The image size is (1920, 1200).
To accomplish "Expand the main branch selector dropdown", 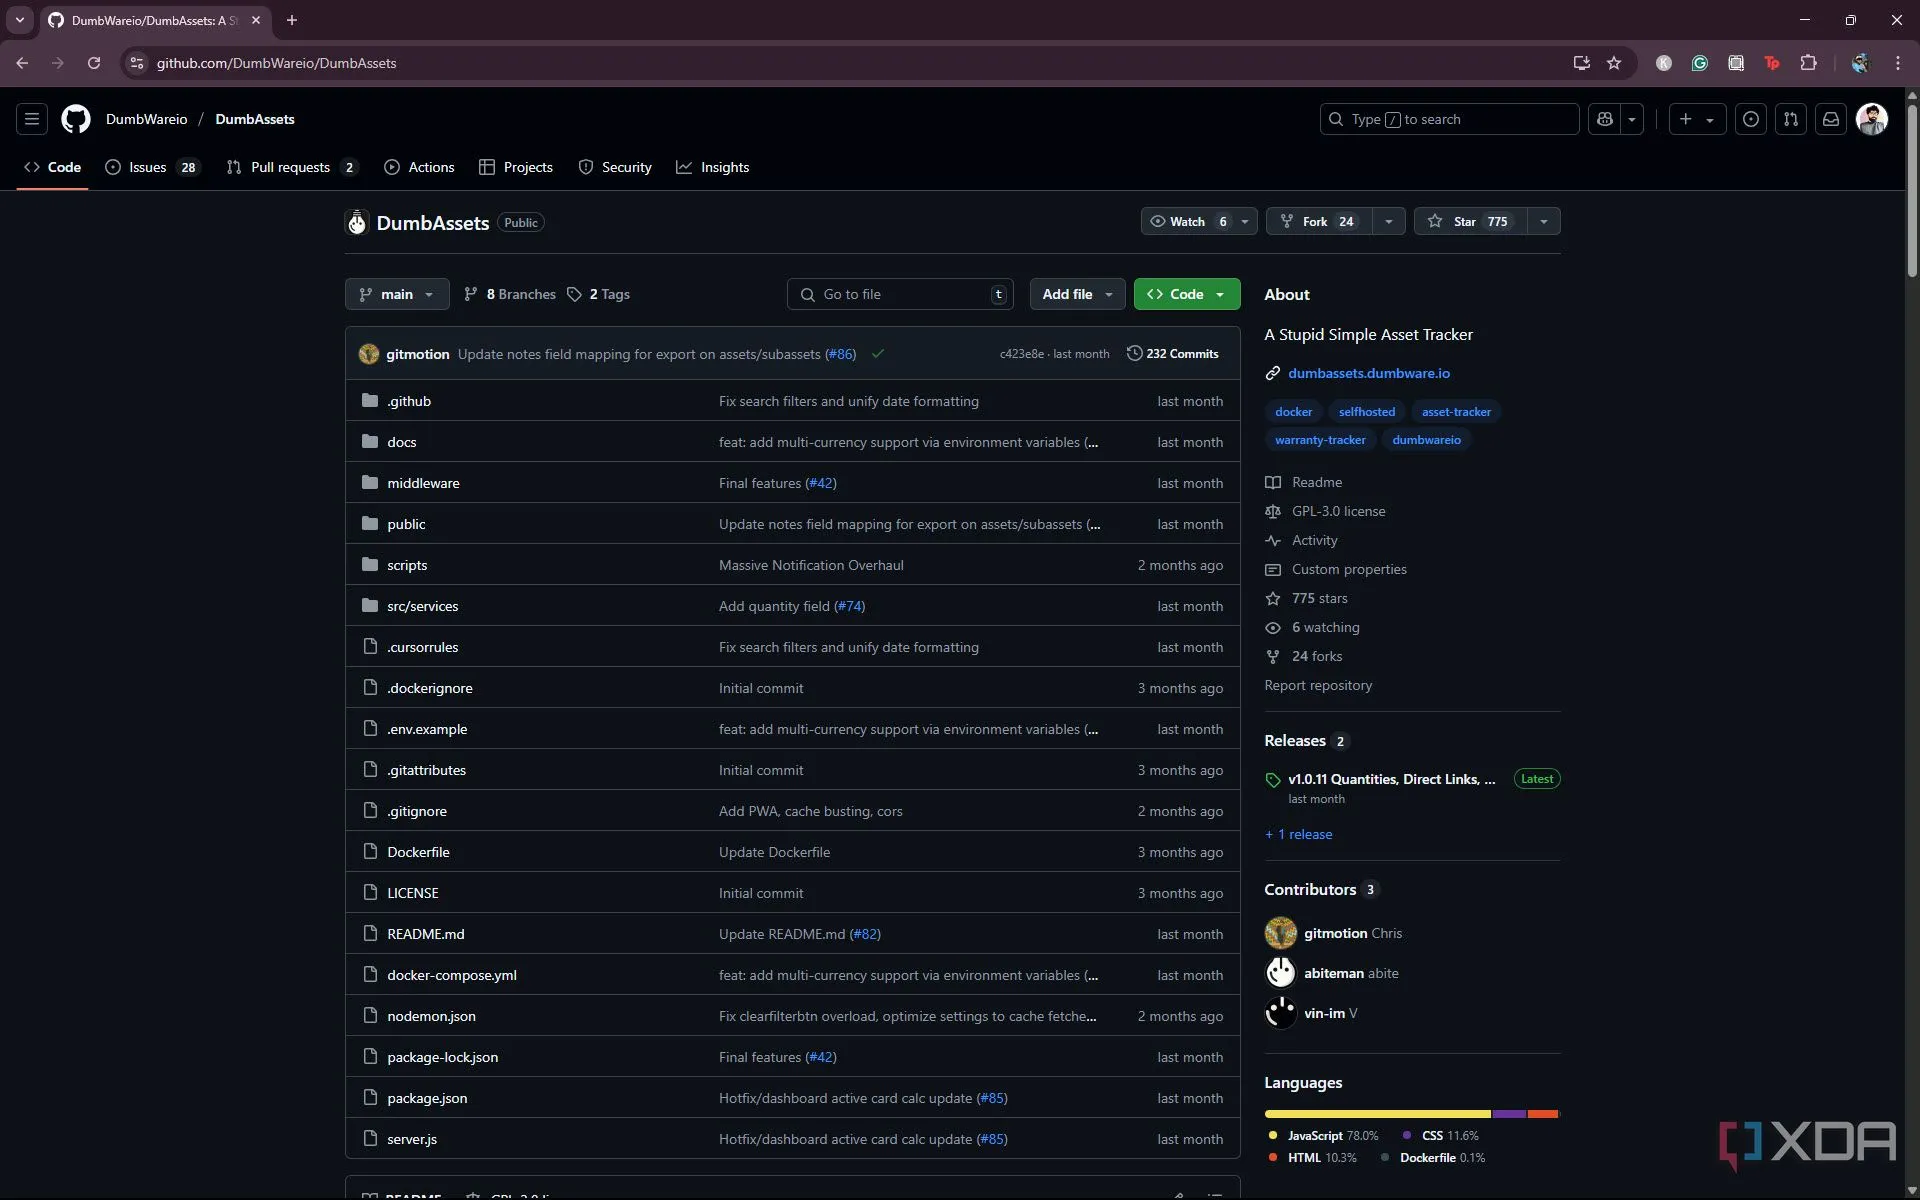I will [x=397, y=294].
